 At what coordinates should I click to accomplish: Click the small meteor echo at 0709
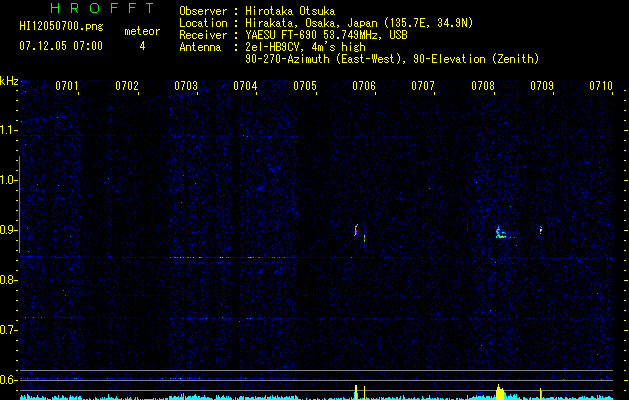541,230
